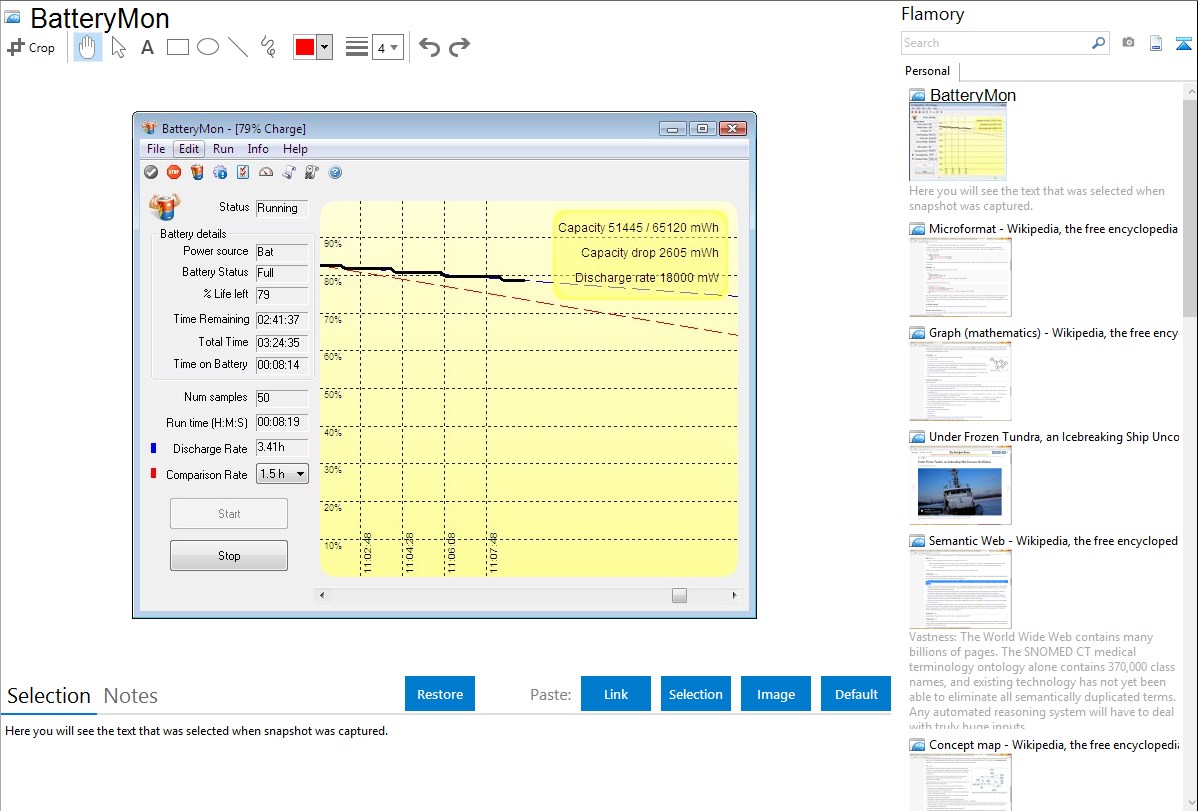Select the Crop tool
Viewport: 1198px width, 811px height.
pos(31,47)
